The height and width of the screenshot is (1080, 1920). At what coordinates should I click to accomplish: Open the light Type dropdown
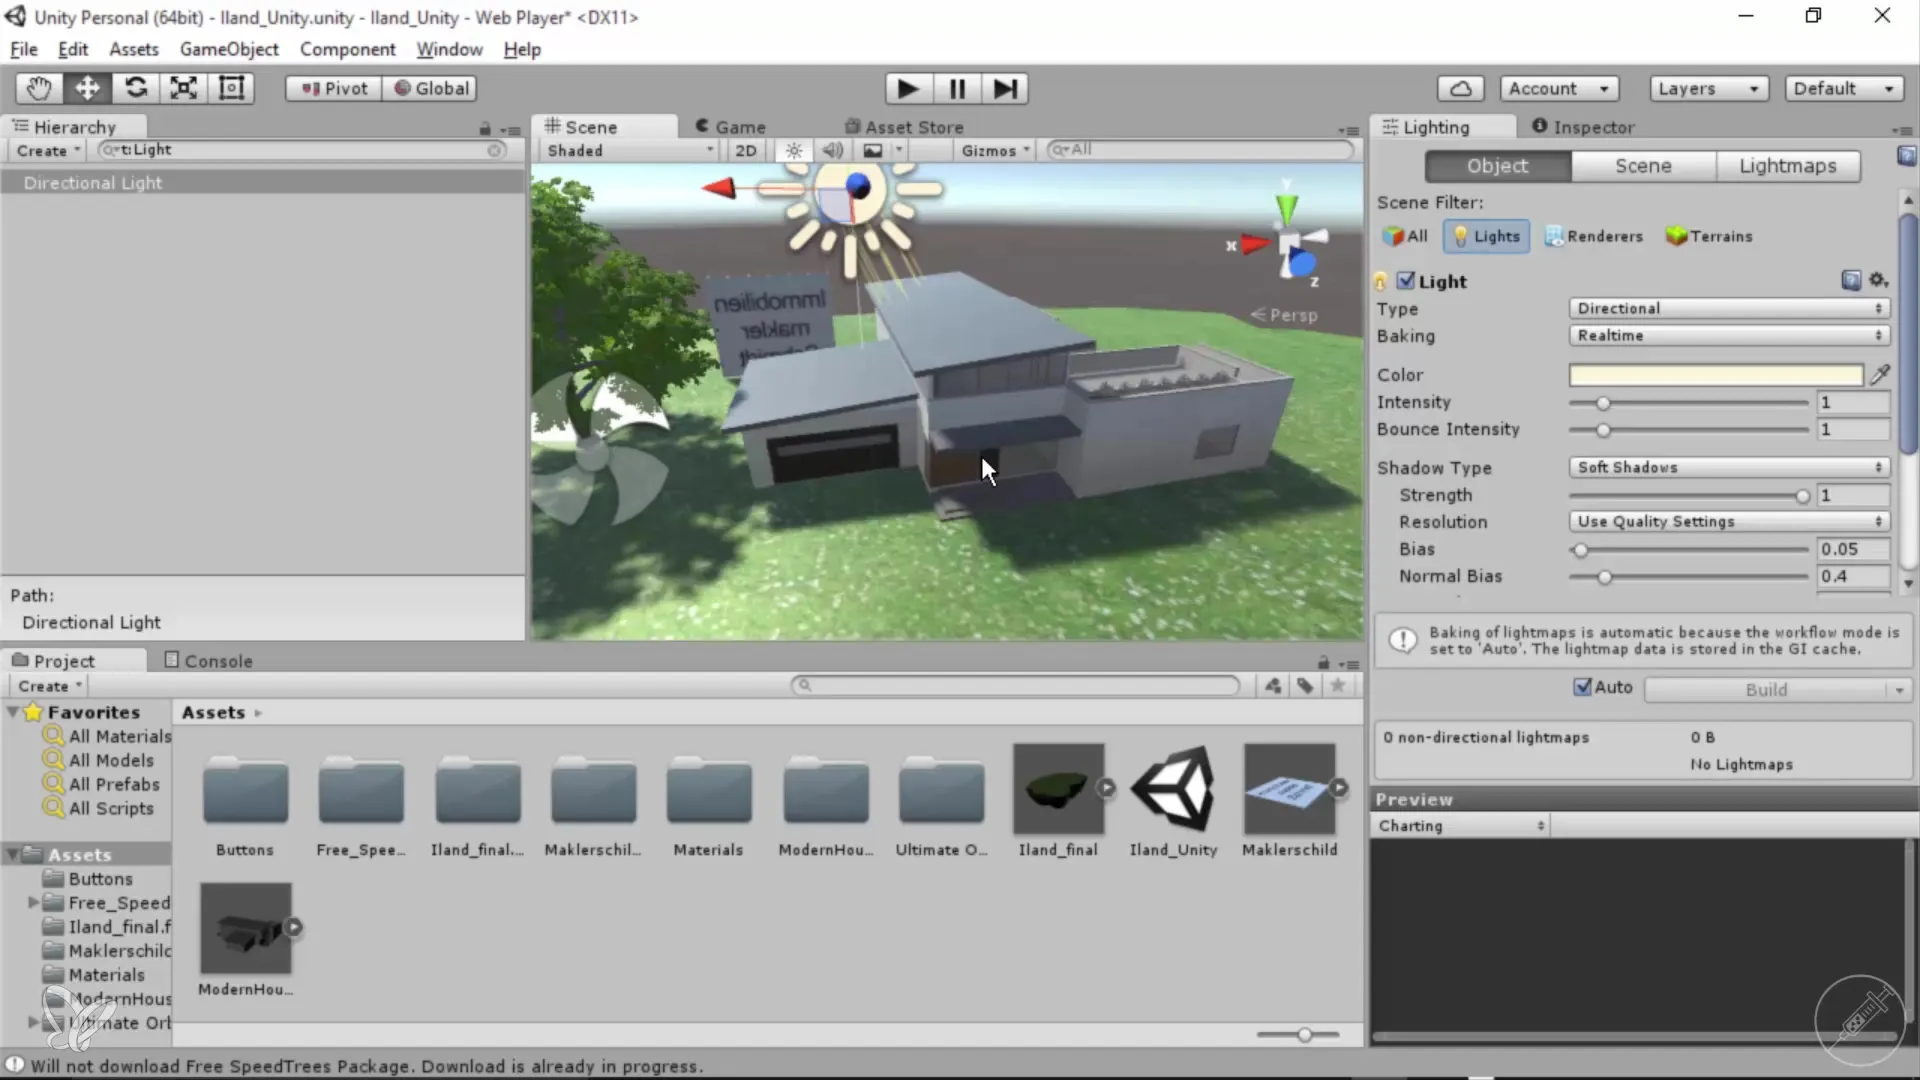point(1729,308)
